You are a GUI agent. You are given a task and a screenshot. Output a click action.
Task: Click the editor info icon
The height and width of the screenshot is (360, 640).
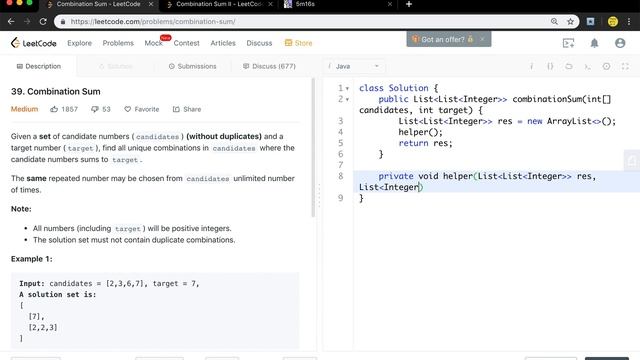pyautogui.click(x=531, y=66)
